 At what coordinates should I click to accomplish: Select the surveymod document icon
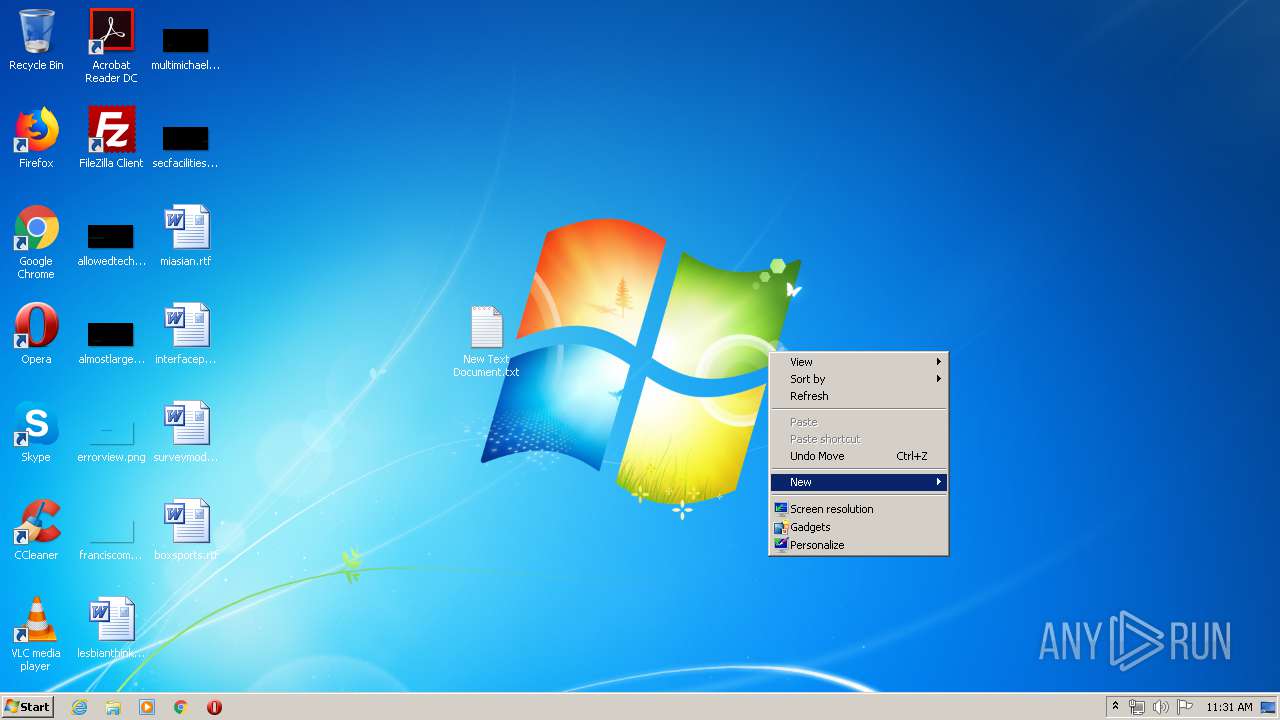186,432
